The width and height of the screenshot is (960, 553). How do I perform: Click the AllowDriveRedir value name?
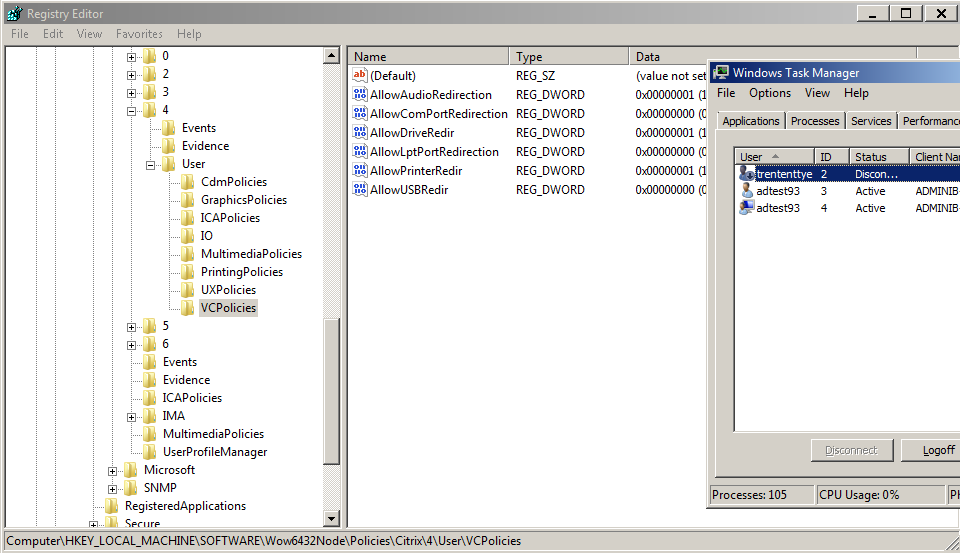tap(412, 133)
